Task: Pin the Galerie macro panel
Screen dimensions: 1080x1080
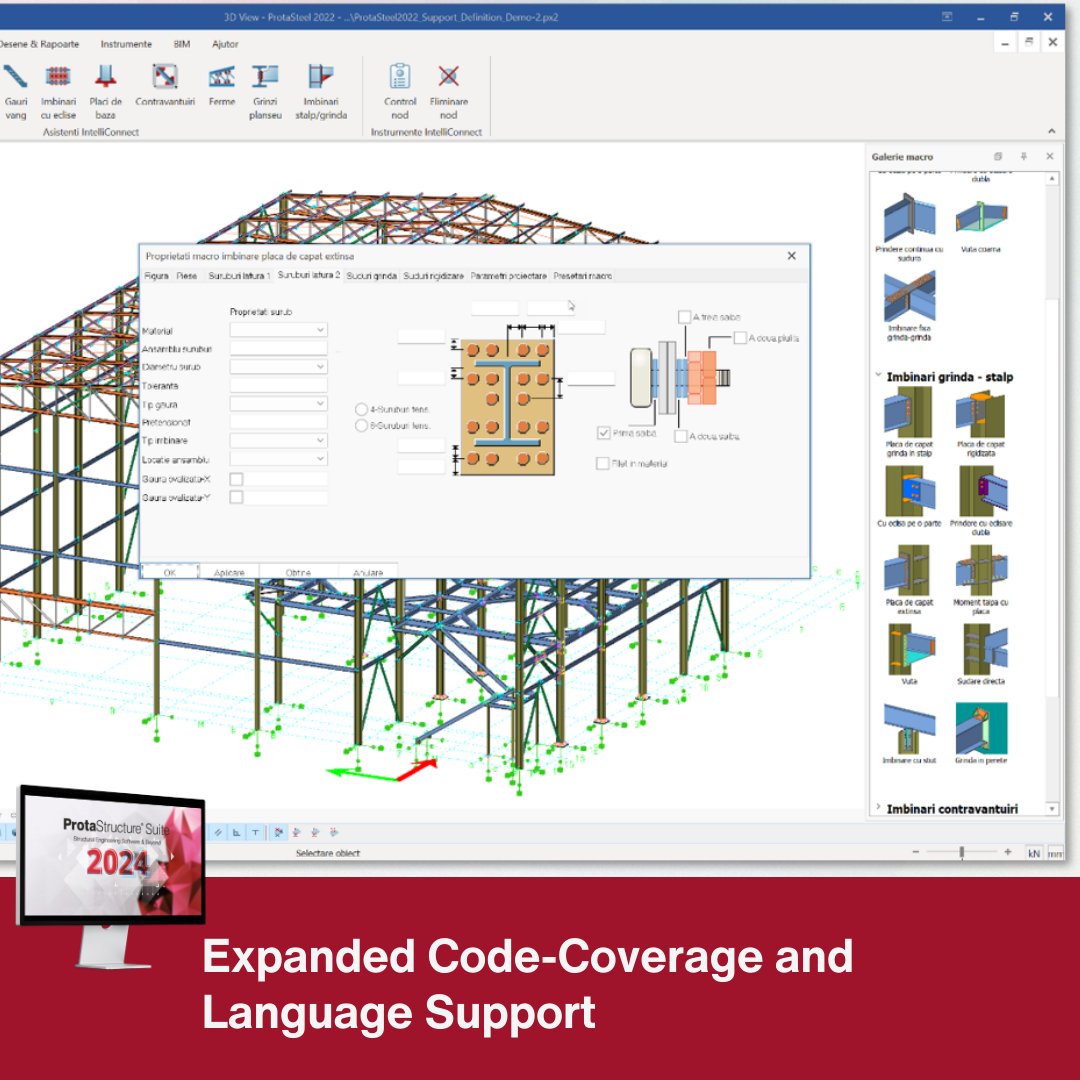Action: pos(1024,156)
